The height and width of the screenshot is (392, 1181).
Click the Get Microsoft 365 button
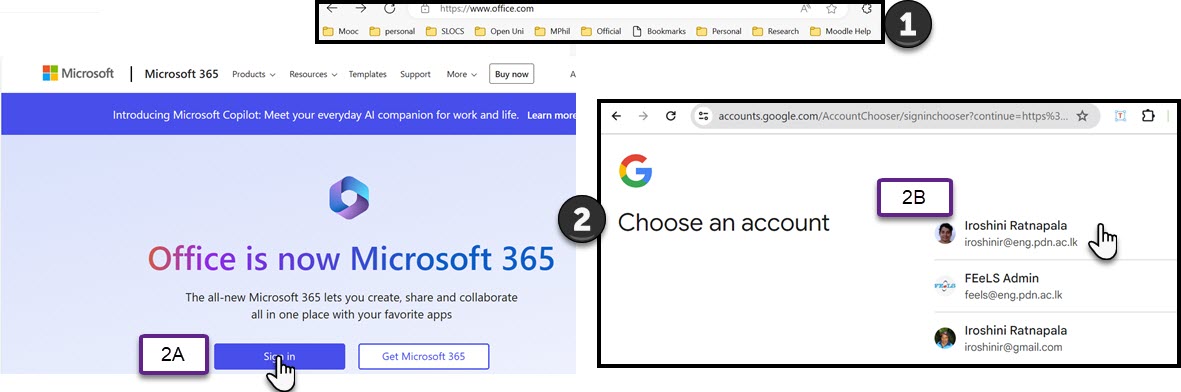pos(423,357)
